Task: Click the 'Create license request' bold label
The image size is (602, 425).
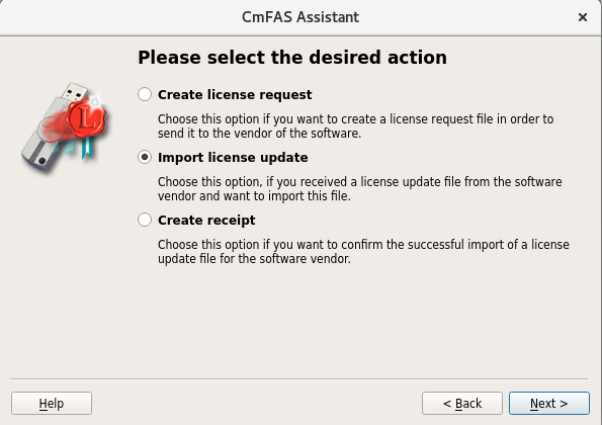Action: pos(235,94)
